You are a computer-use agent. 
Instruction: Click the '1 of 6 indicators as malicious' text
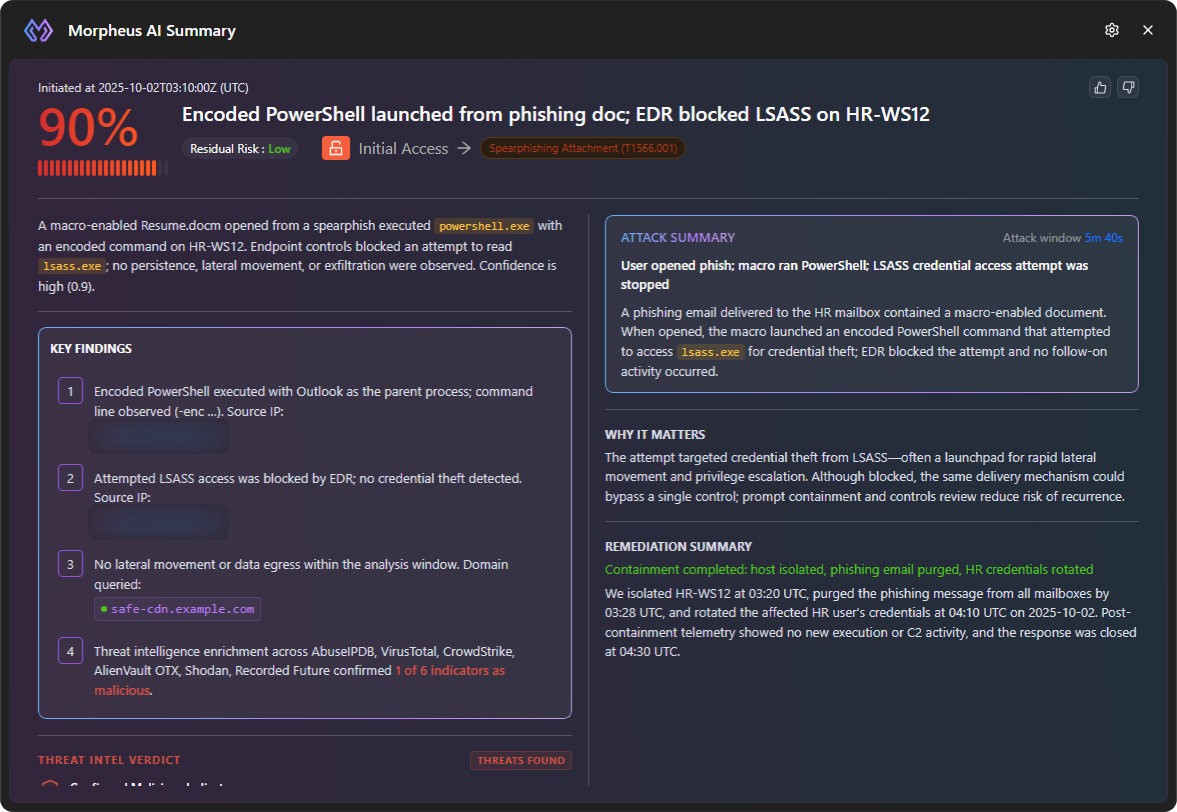click(x=300, y=681)
